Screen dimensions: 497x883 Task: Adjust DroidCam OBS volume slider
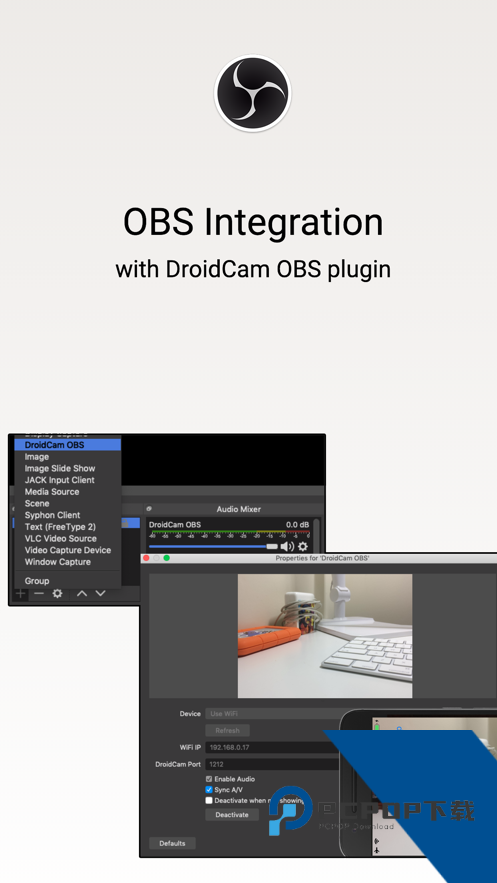(213, 546)
